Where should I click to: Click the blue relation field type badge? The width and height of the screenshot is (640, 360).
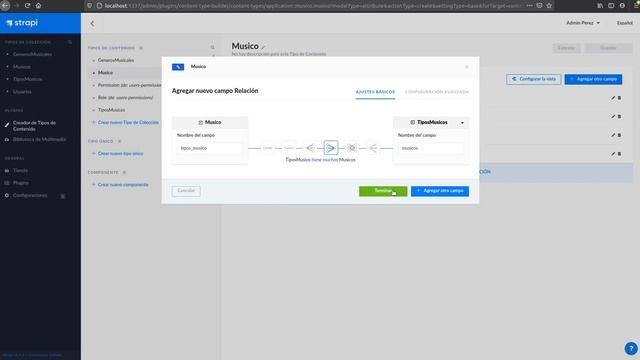[x=178, y=67]
